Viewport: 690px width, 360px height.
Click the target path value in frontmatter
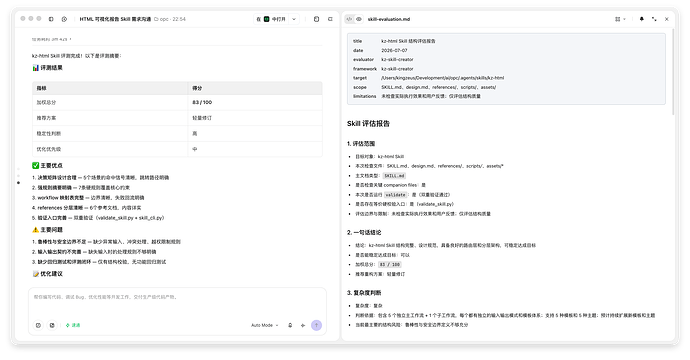click(x=442, y=78)
